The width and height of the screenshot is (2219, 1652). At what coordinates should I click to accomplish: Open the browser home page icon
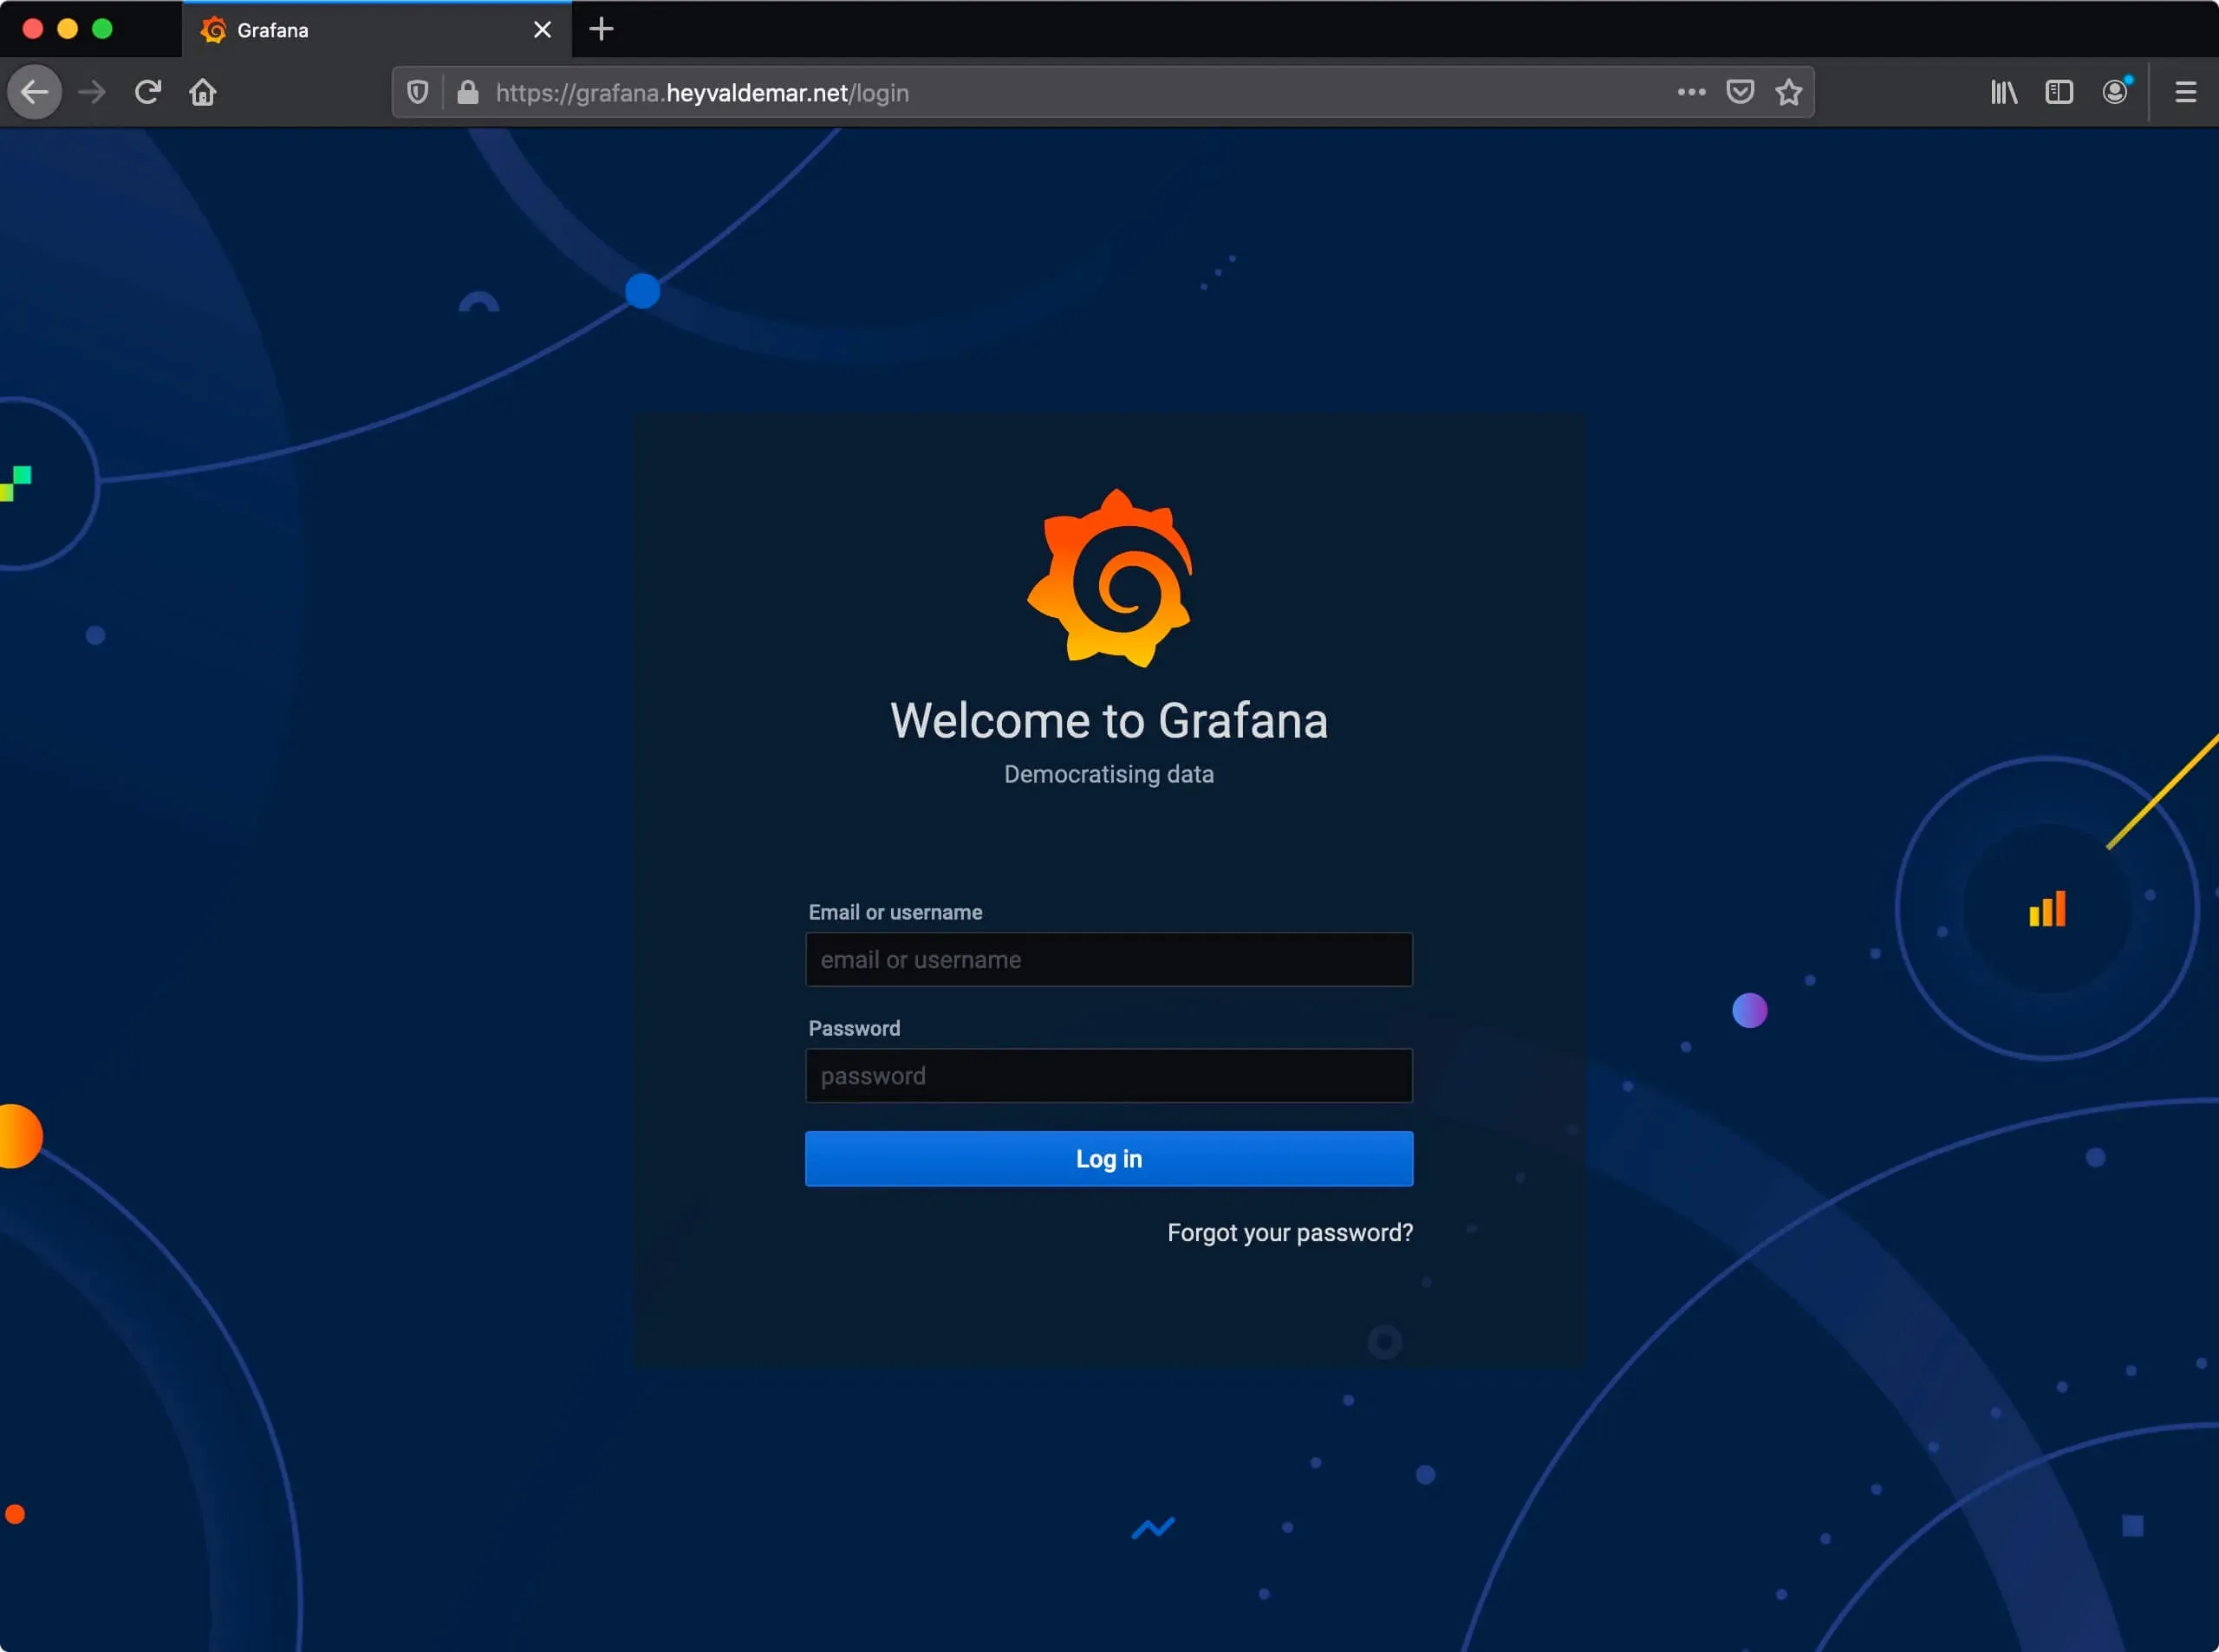tap(203, 92)
